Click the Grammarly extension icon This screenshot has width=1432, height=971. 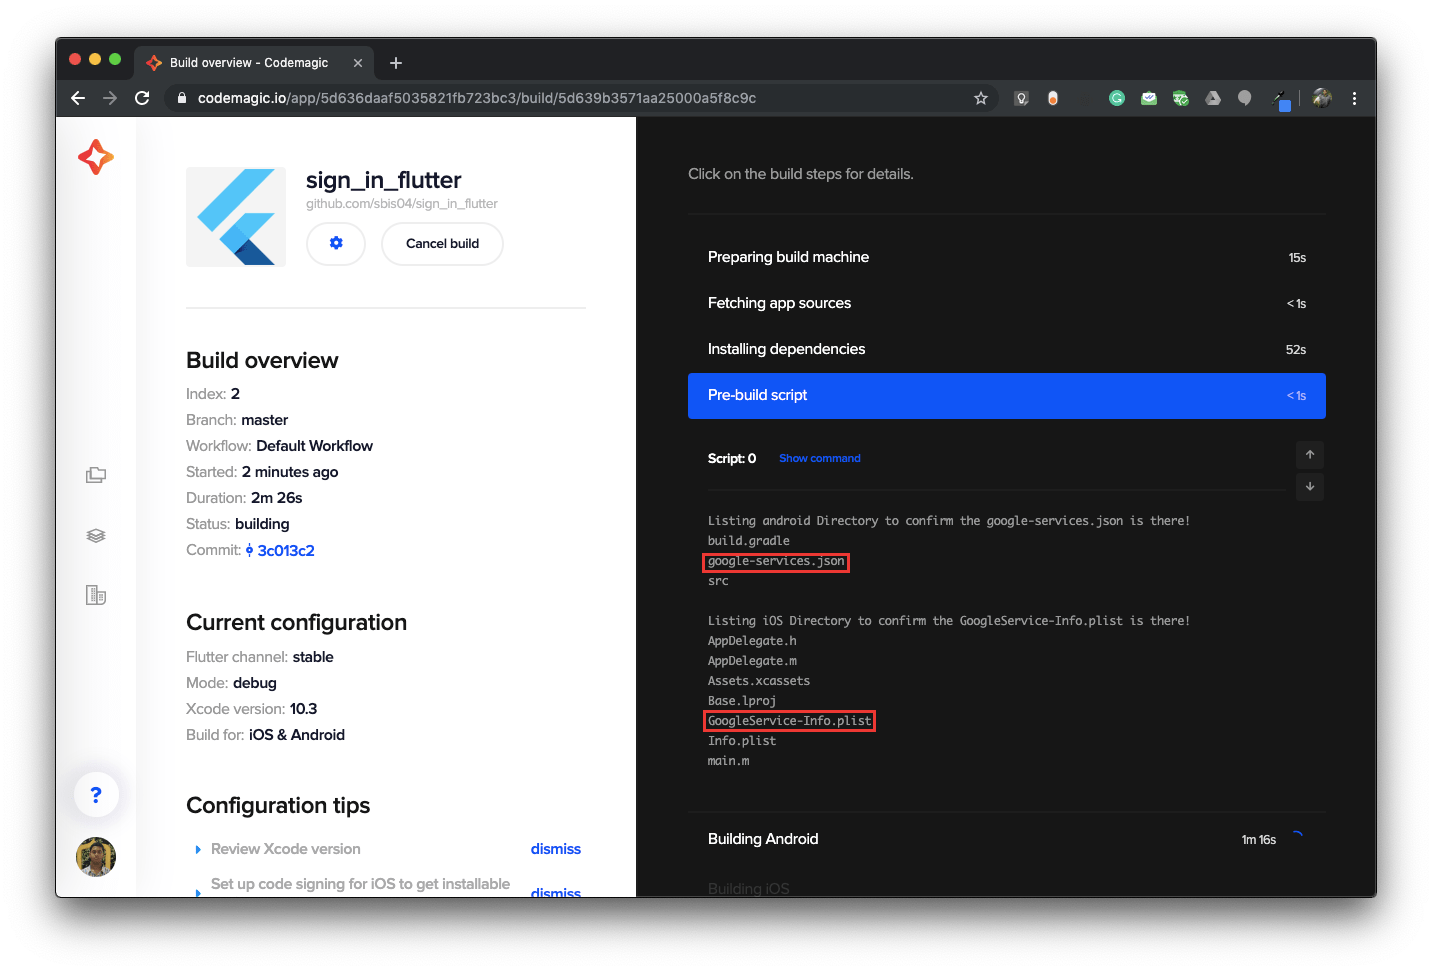(1117, 98)
